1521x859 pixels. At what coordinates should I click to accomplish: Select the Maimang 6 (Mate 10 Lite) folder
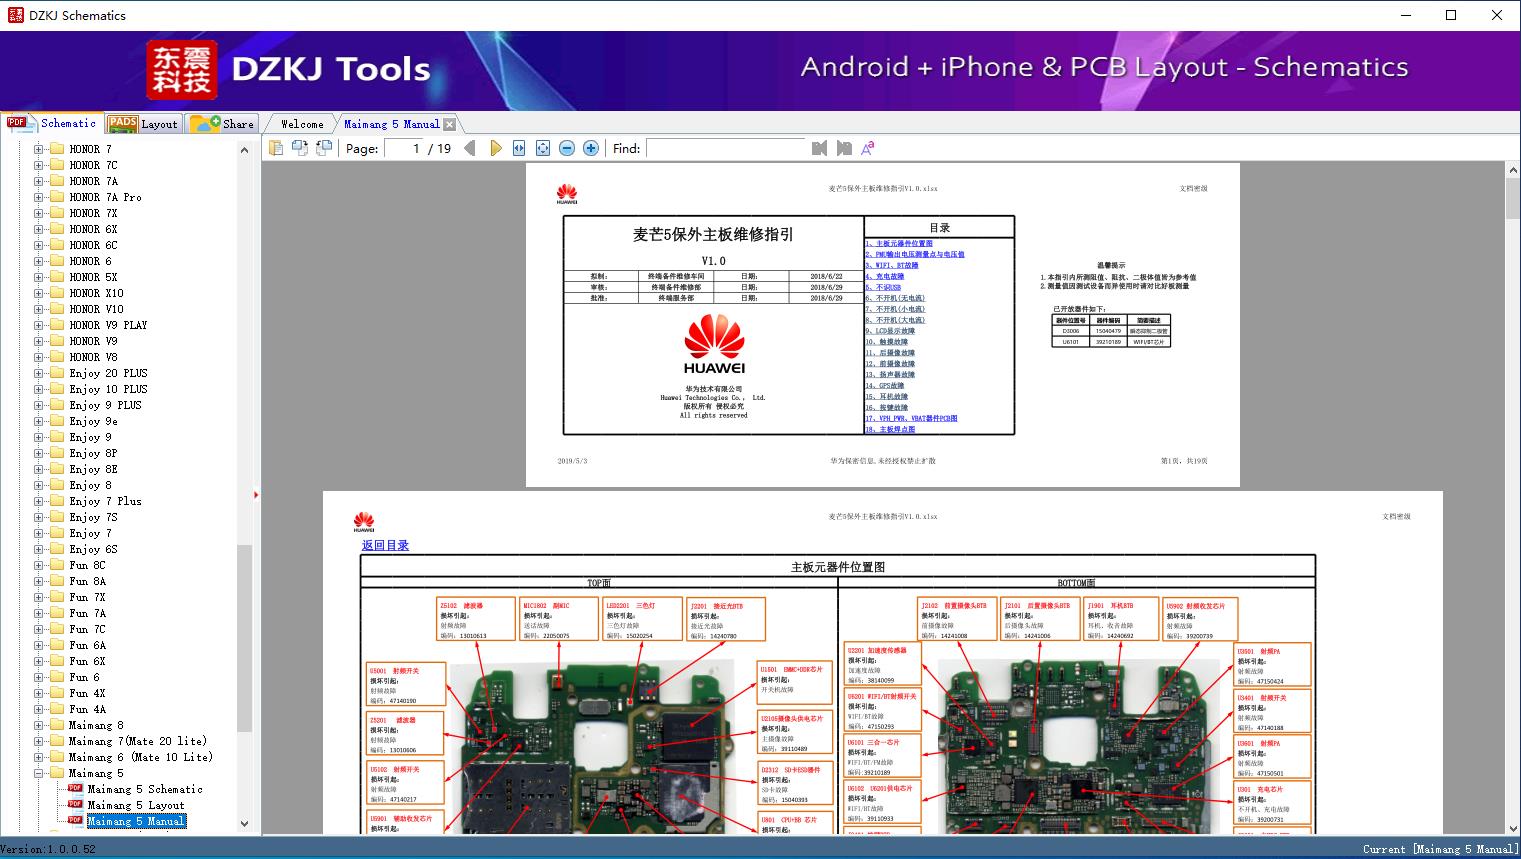tap(140, 757)
